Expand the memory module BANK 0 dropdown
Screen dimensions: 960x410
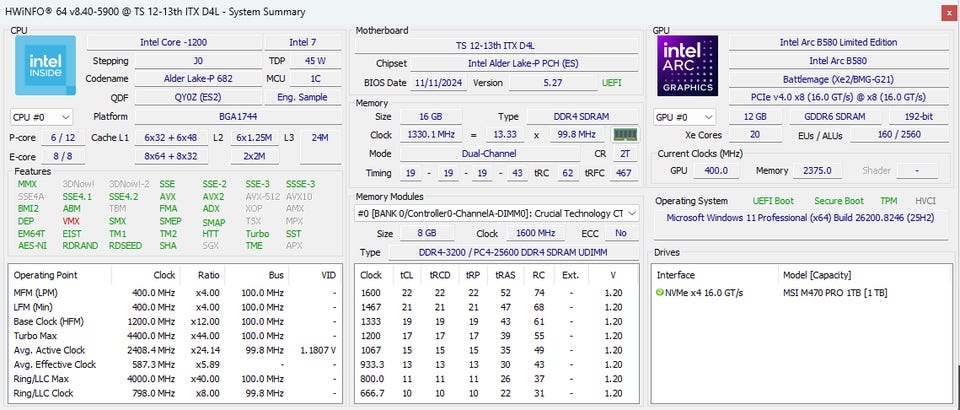497,214
